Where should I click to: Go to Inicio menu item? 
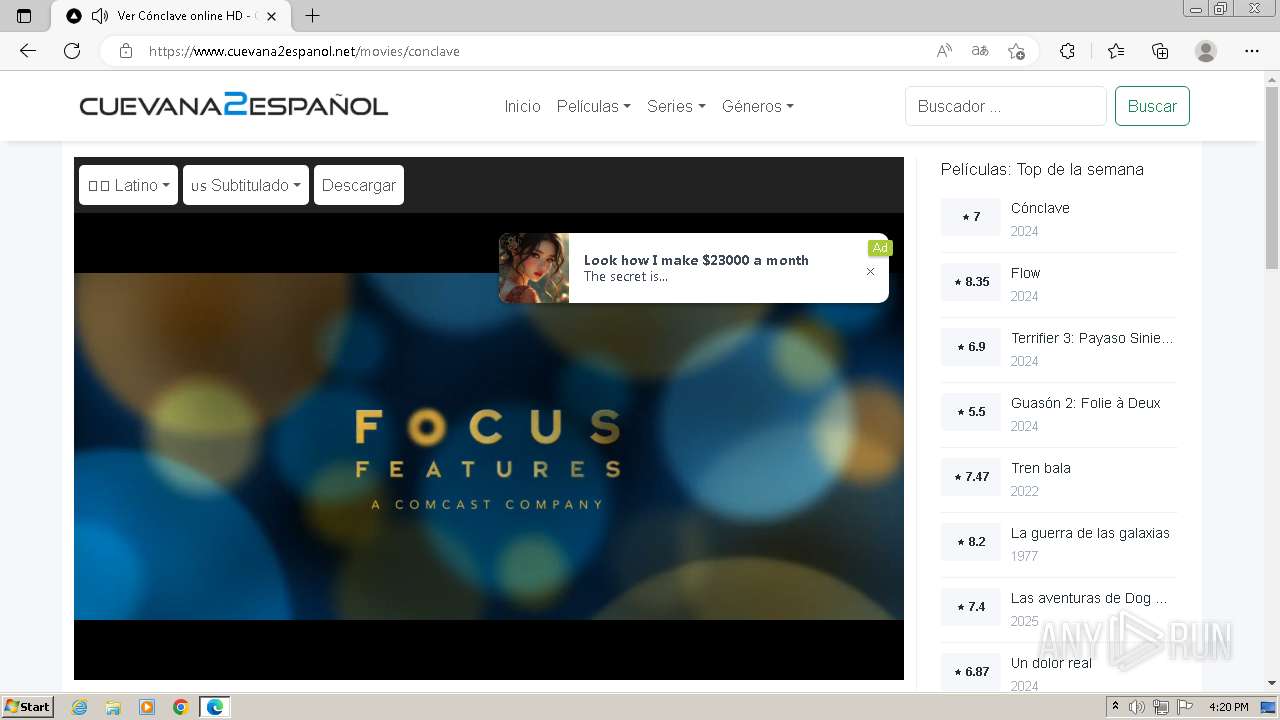tap(522, 106)
